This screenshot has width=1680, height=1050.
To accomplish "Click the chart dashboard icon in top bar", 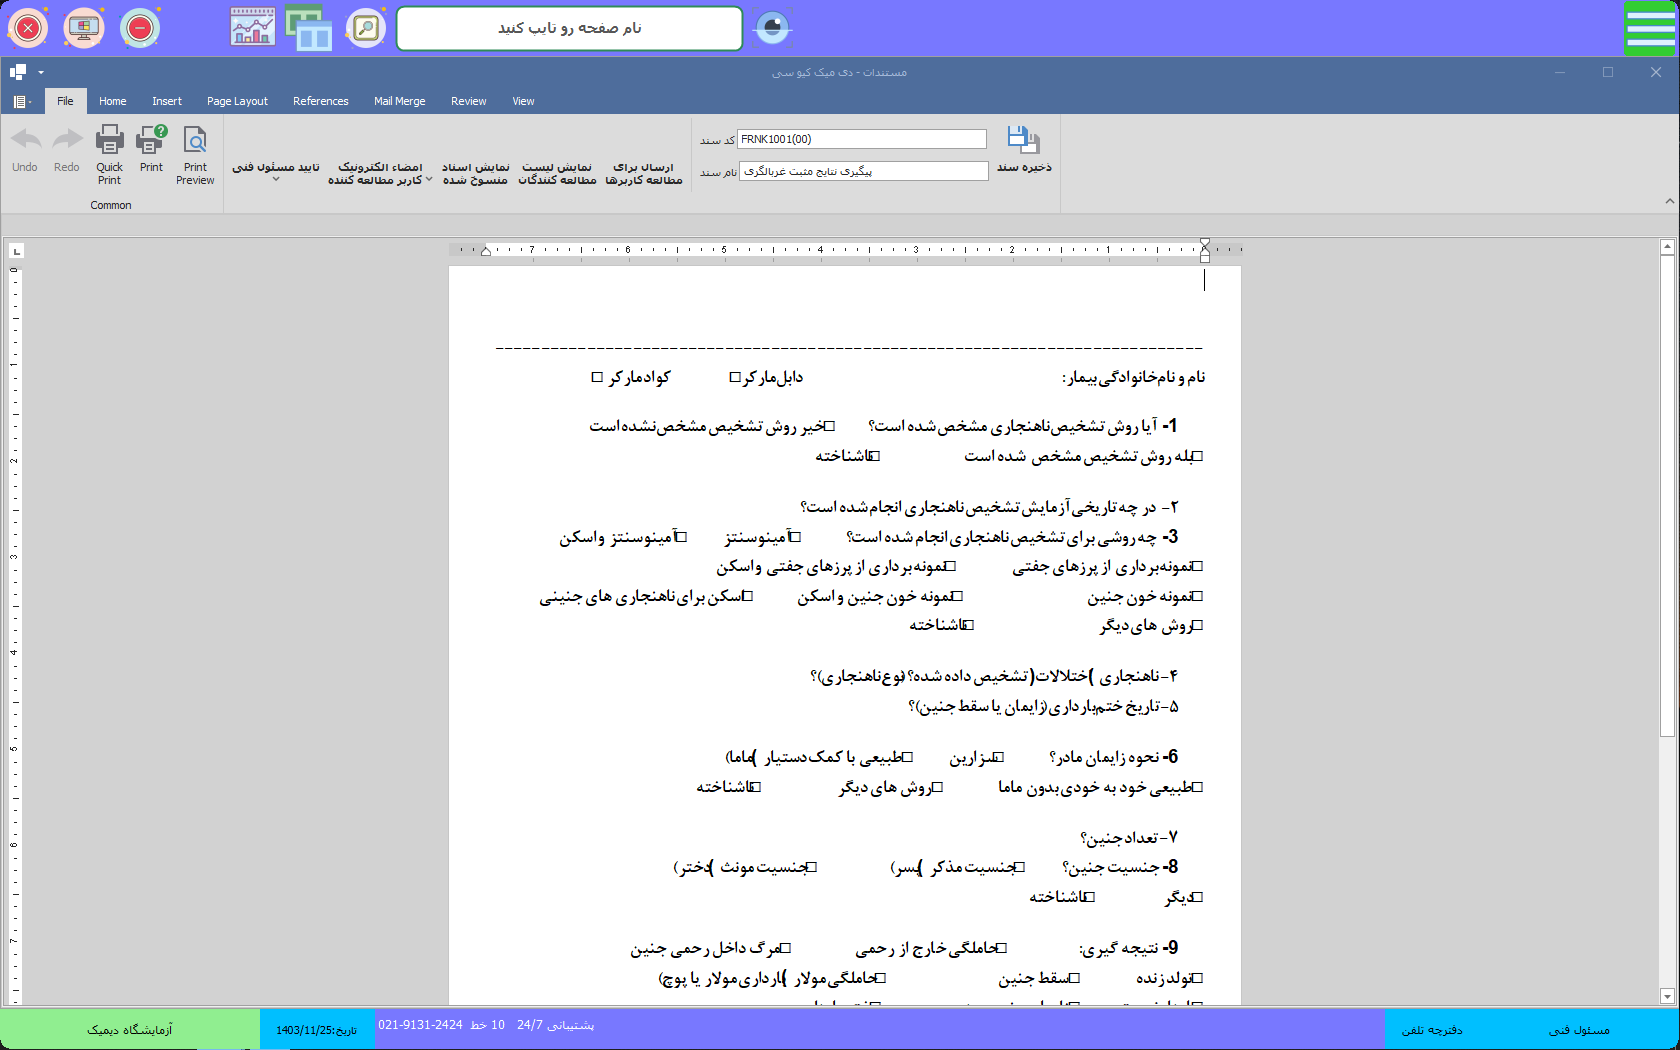I will [252, 28].
